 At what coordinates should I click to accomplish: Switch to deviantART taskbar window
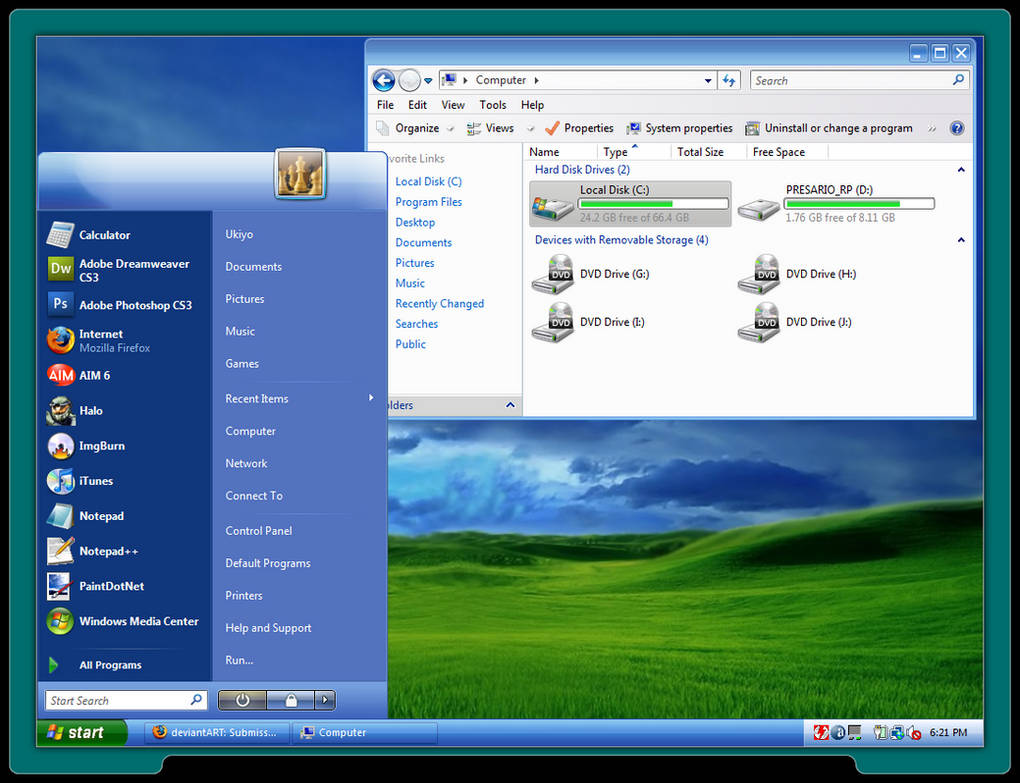[x=217, y=732]
